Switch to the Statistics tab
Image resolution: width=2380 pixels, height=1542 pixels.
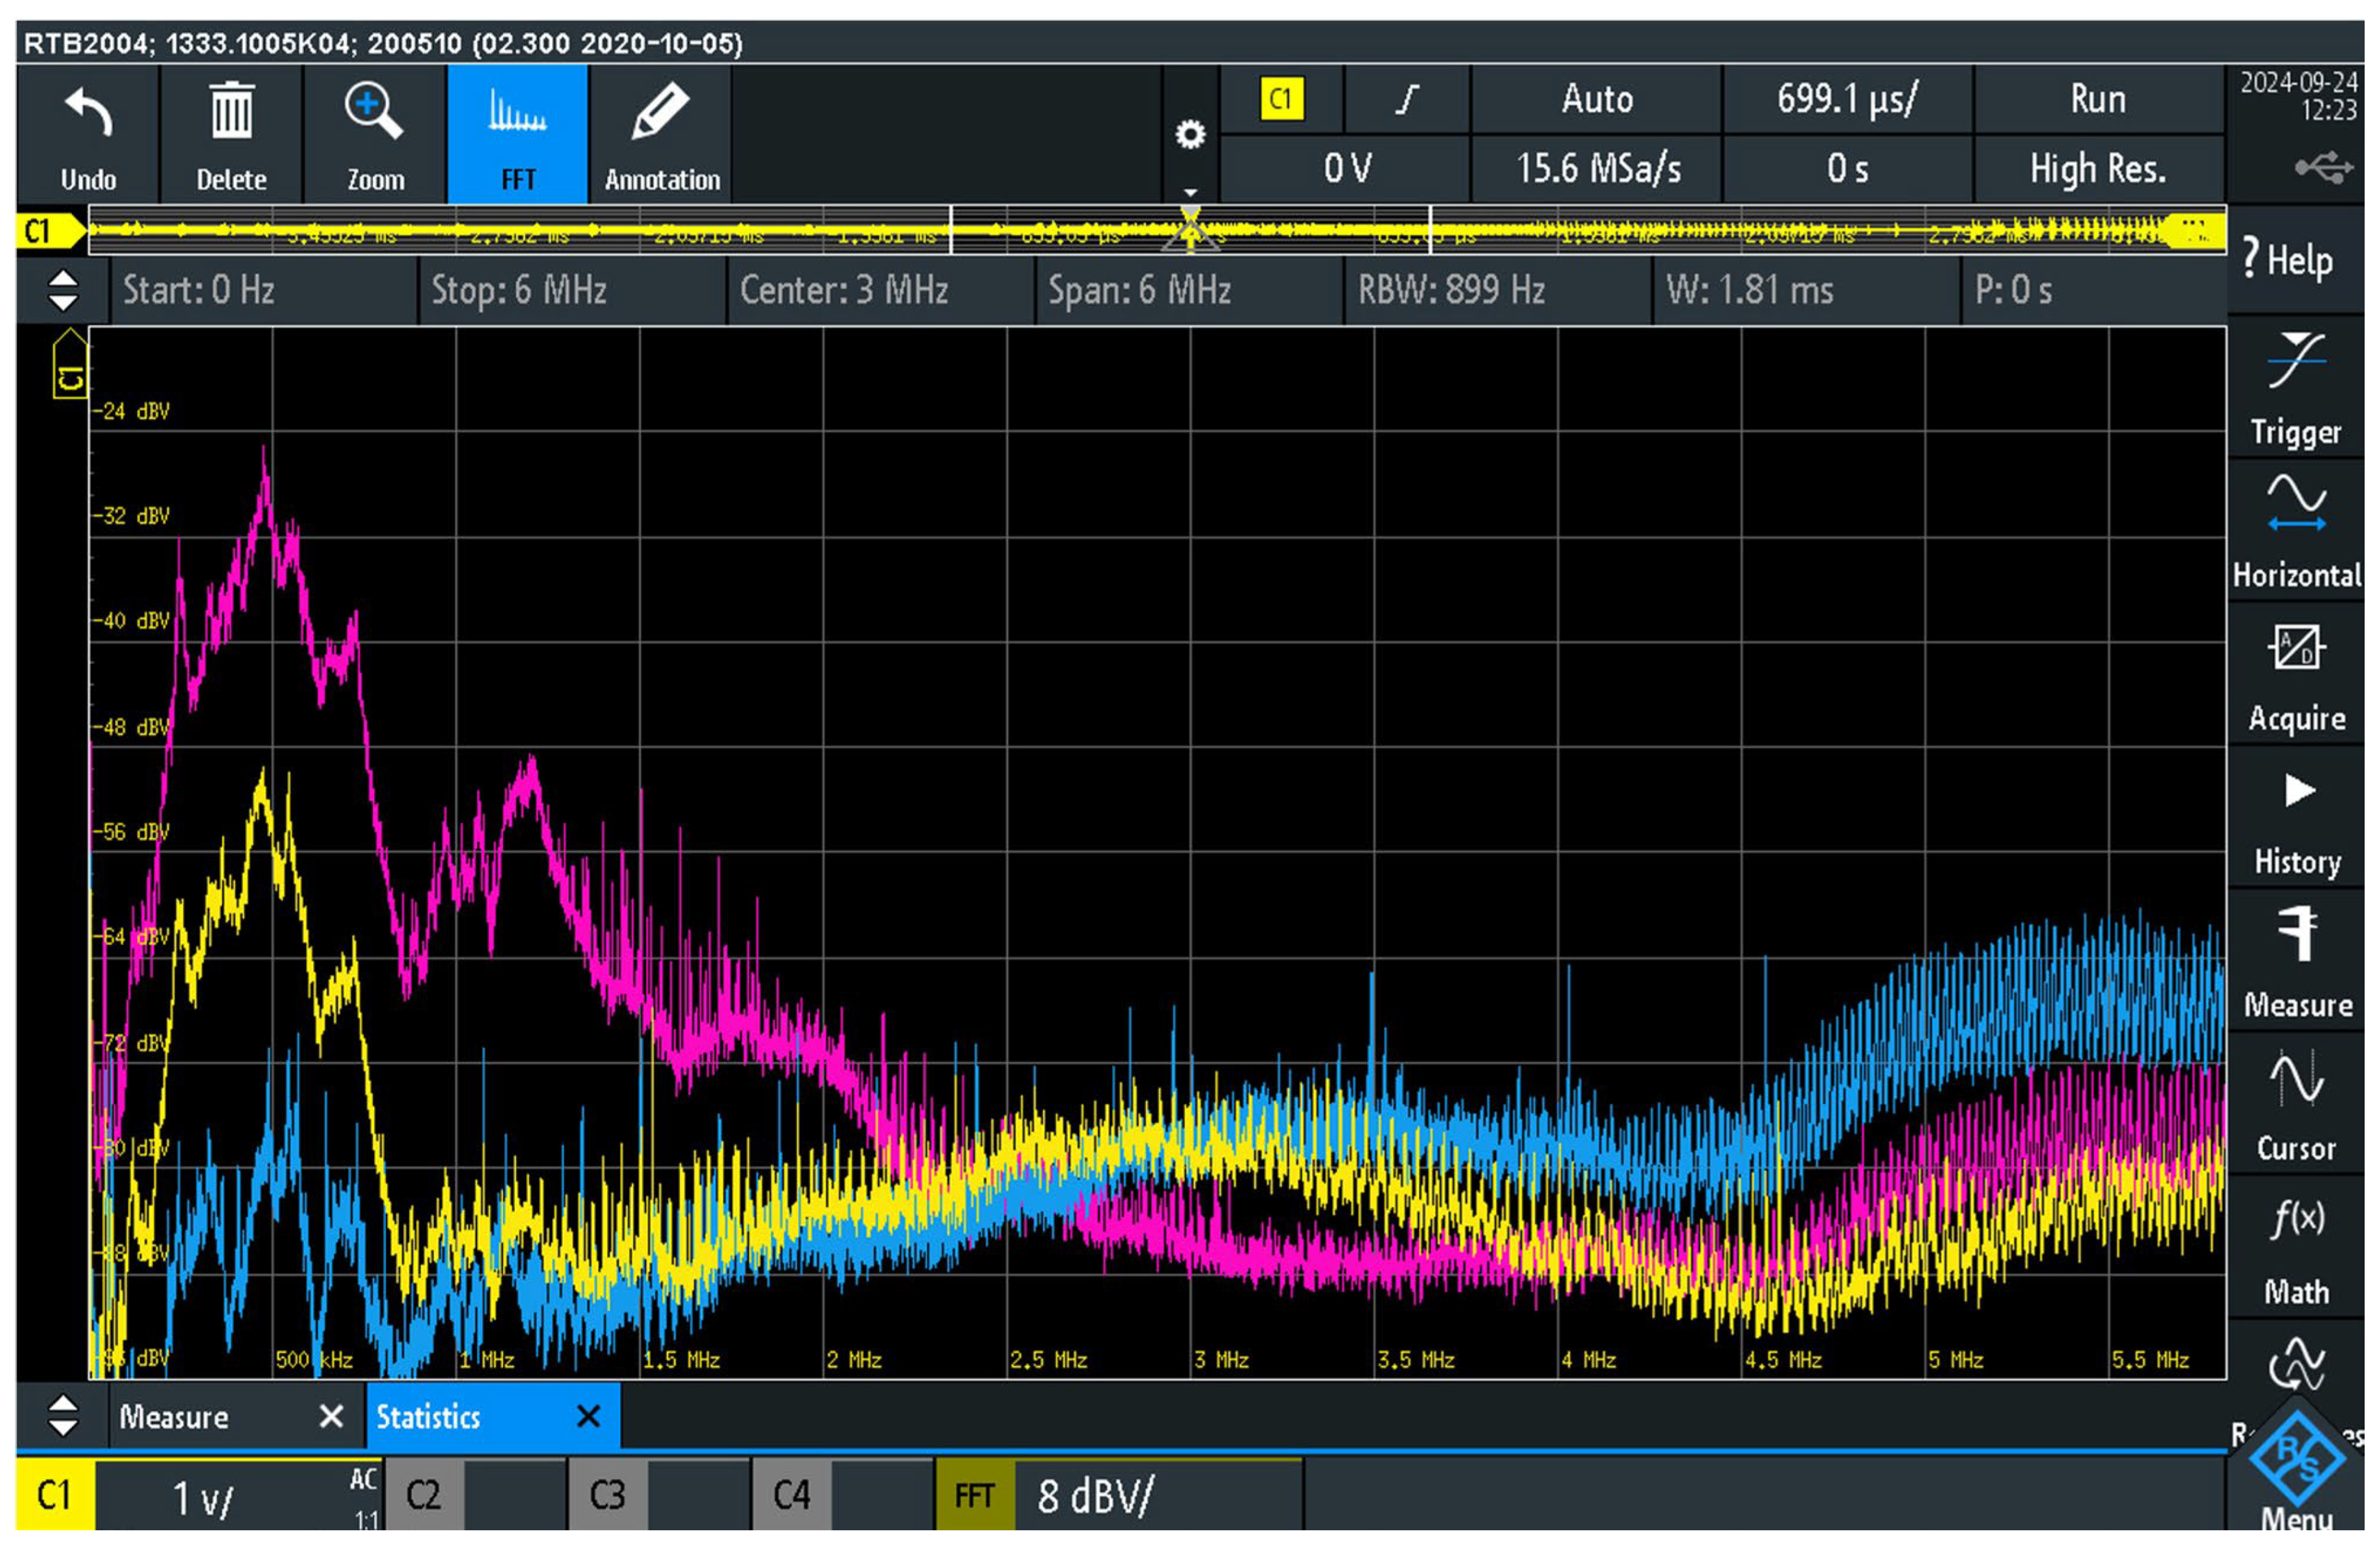click(430, 1417)
